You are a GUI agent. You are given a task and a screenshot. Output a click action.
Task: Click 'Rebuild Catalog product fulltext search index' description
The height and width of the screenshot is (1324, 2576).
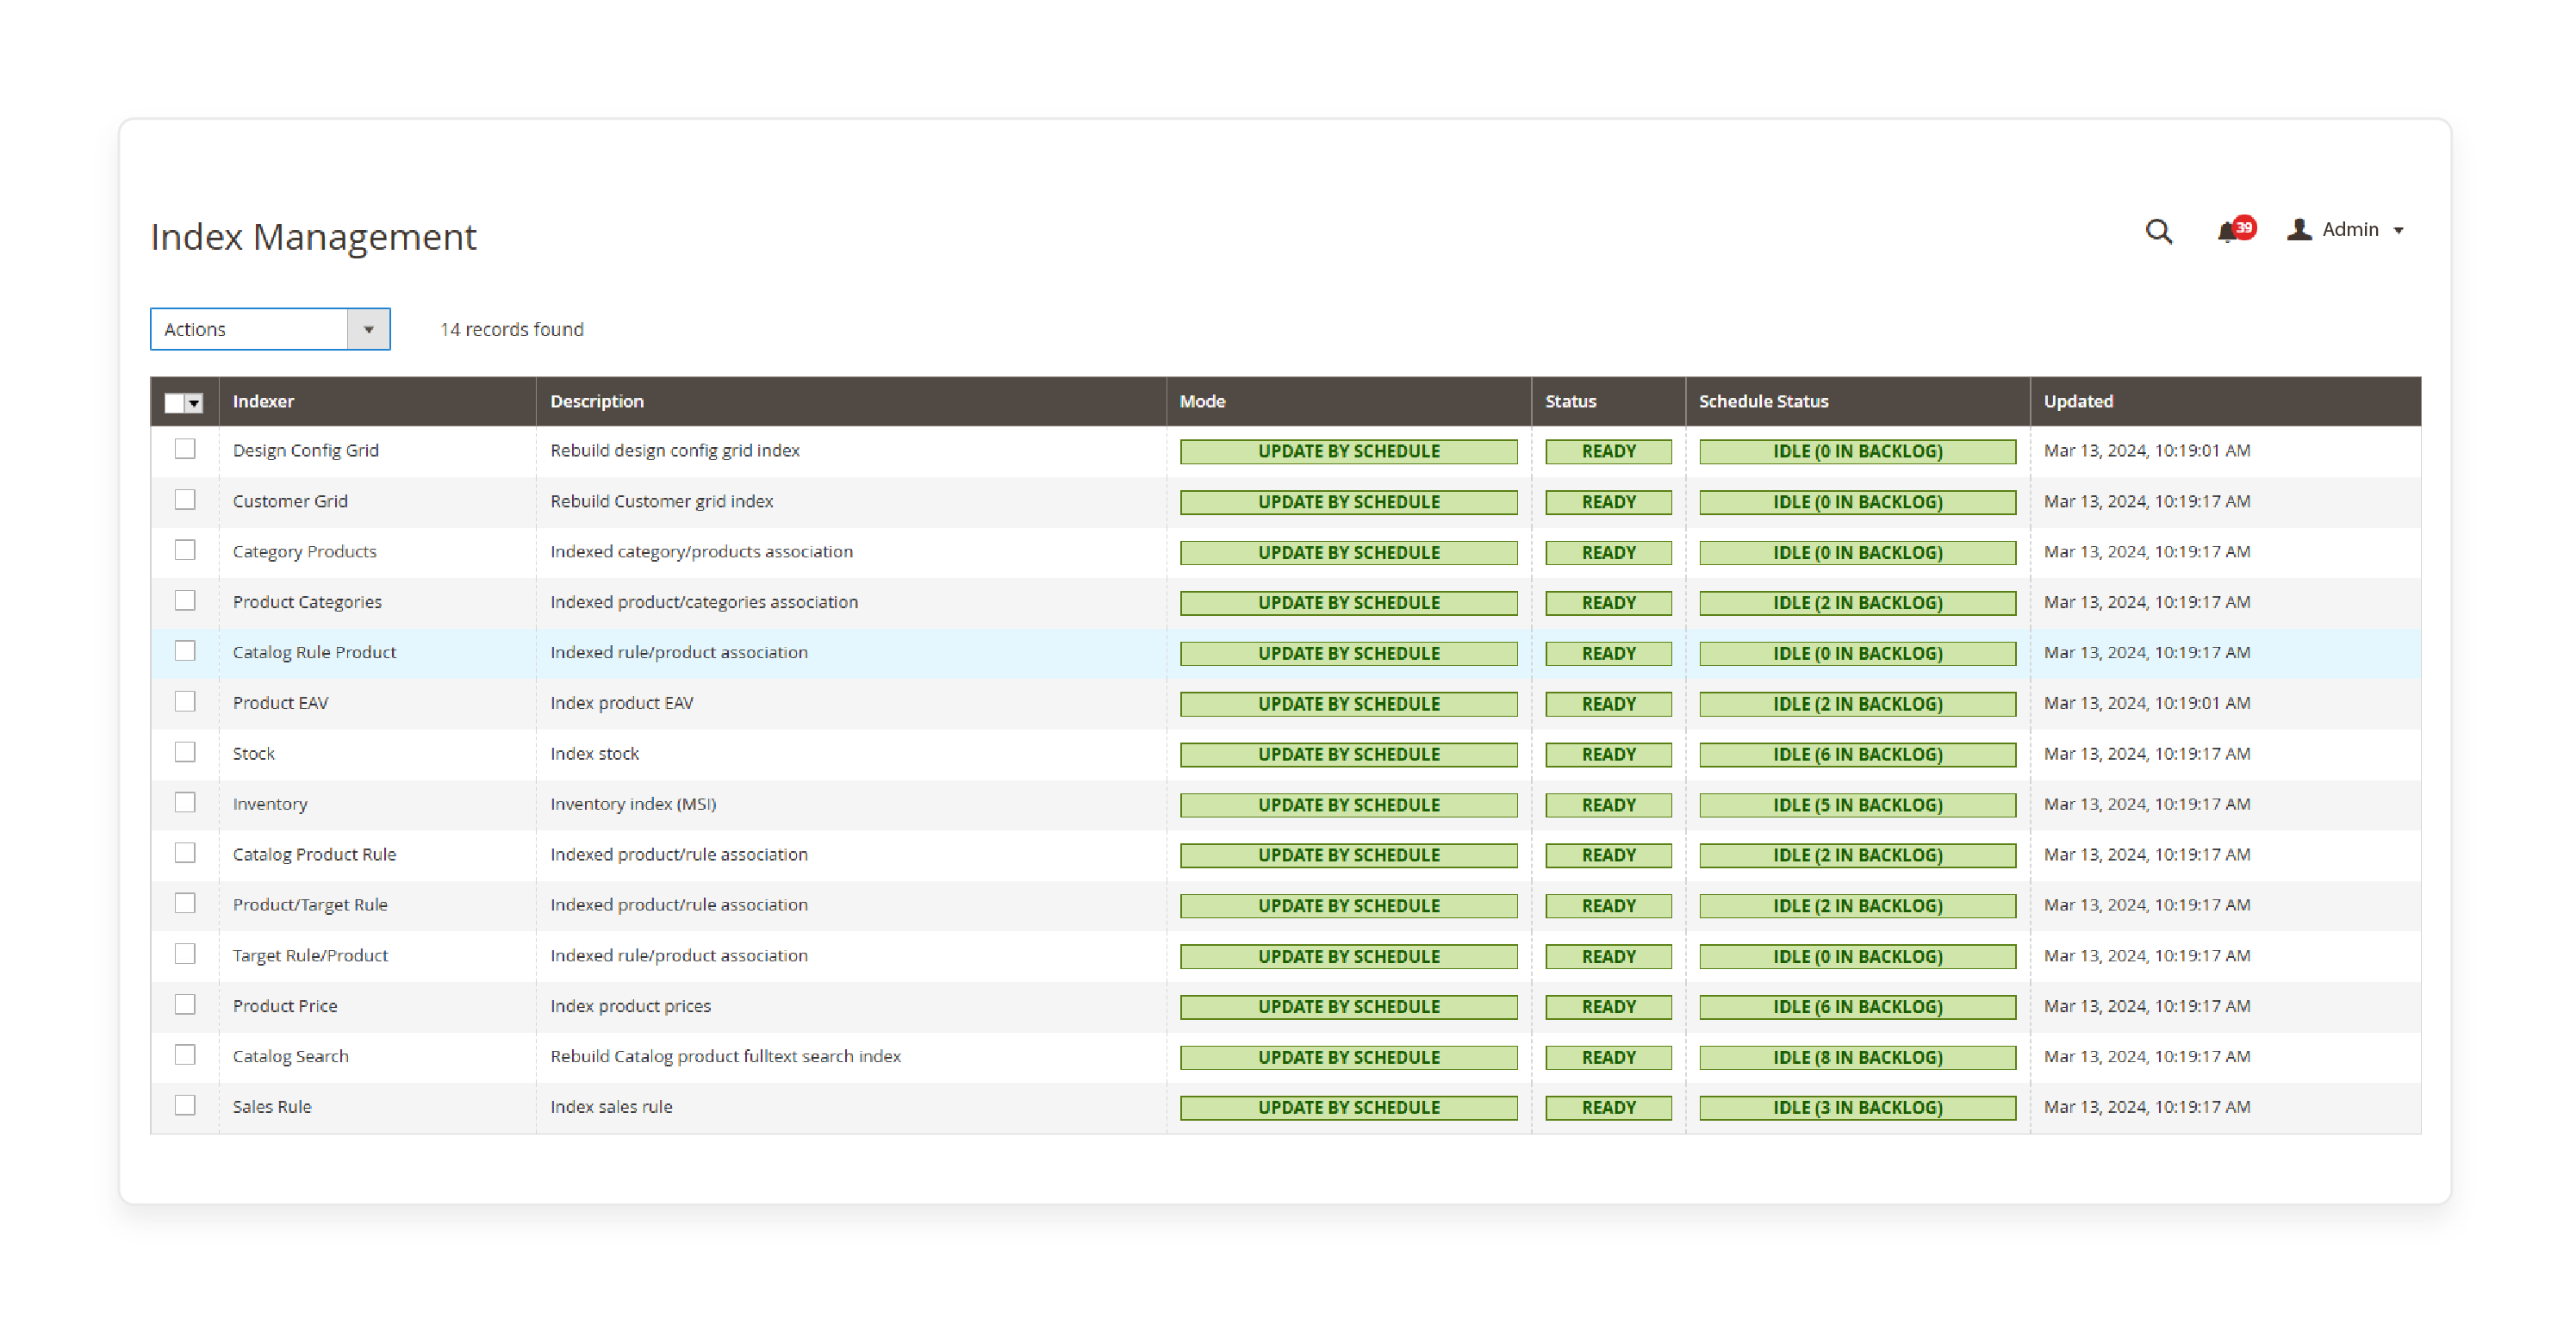(725, 1057)
